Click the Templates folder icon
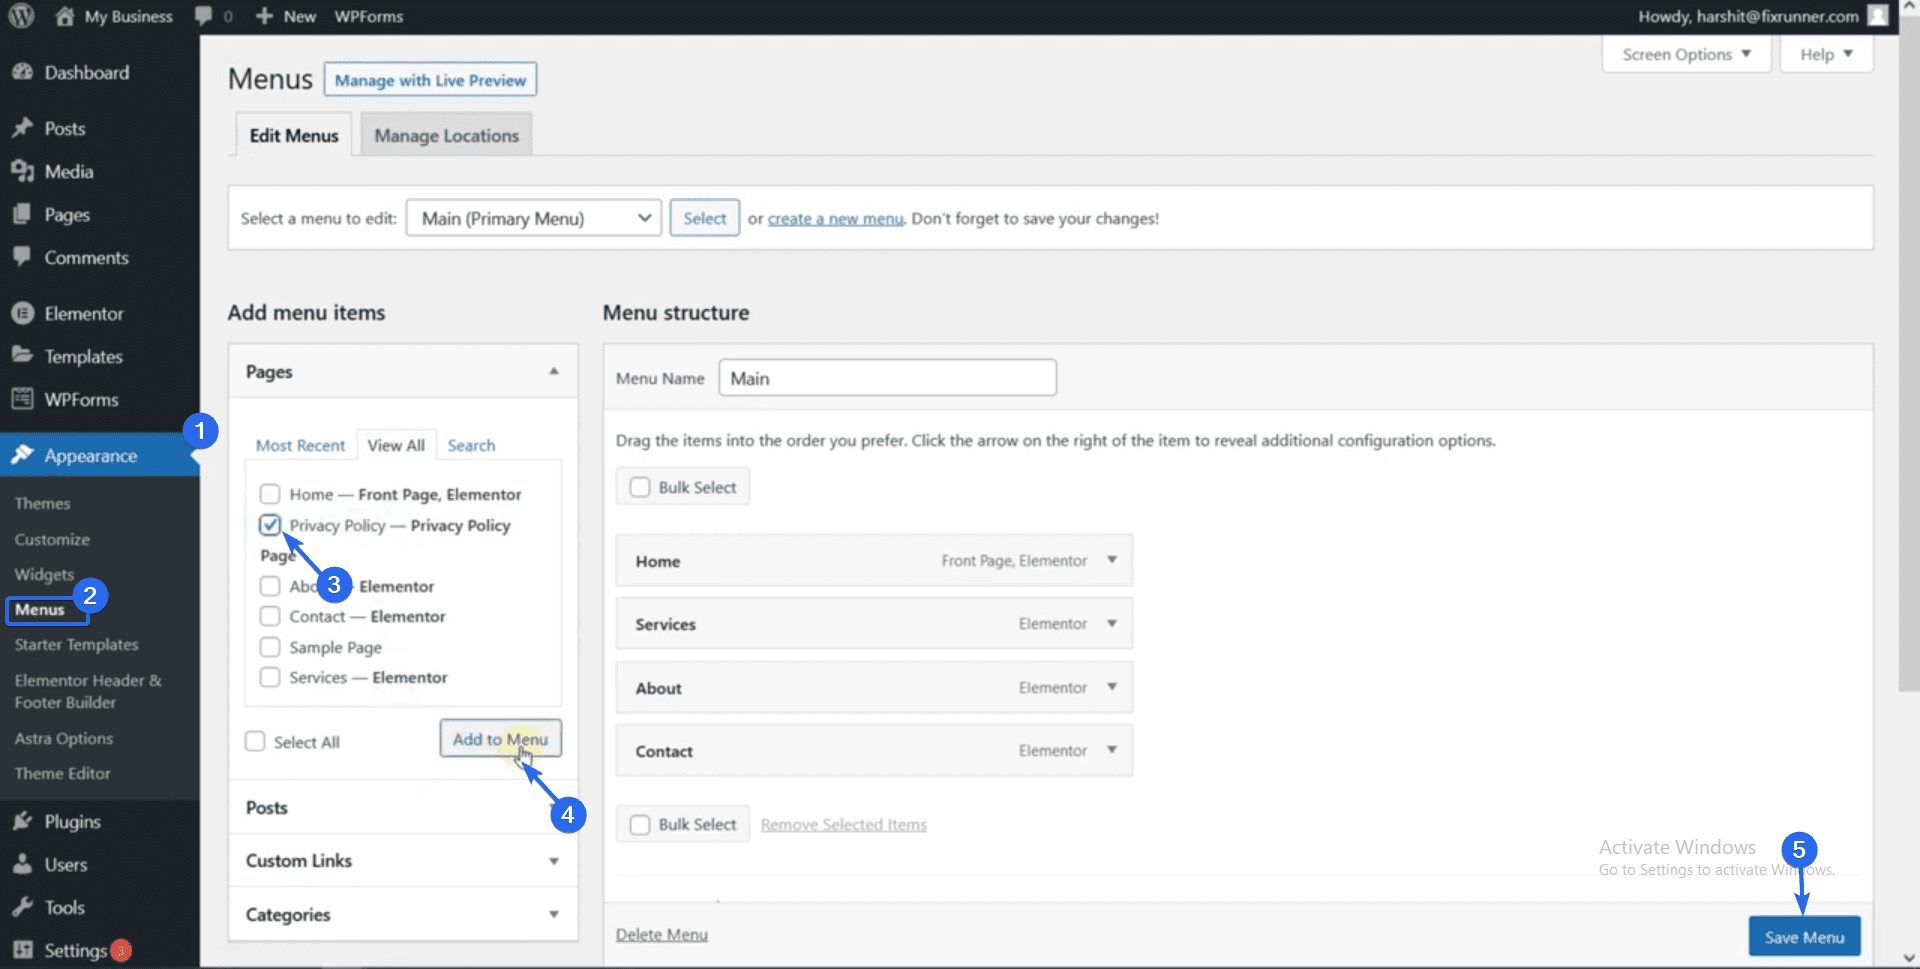The image size is (1920, 969). 22,356
